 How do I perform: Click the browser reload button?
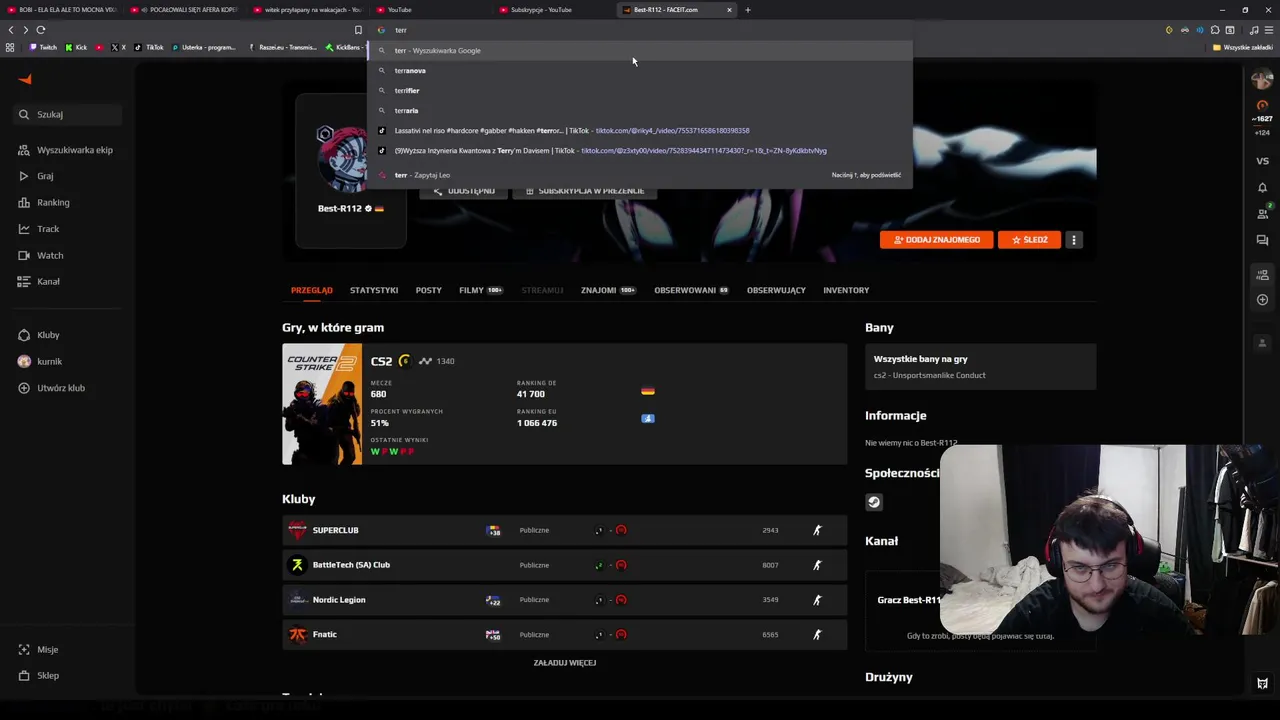[41, 30]
